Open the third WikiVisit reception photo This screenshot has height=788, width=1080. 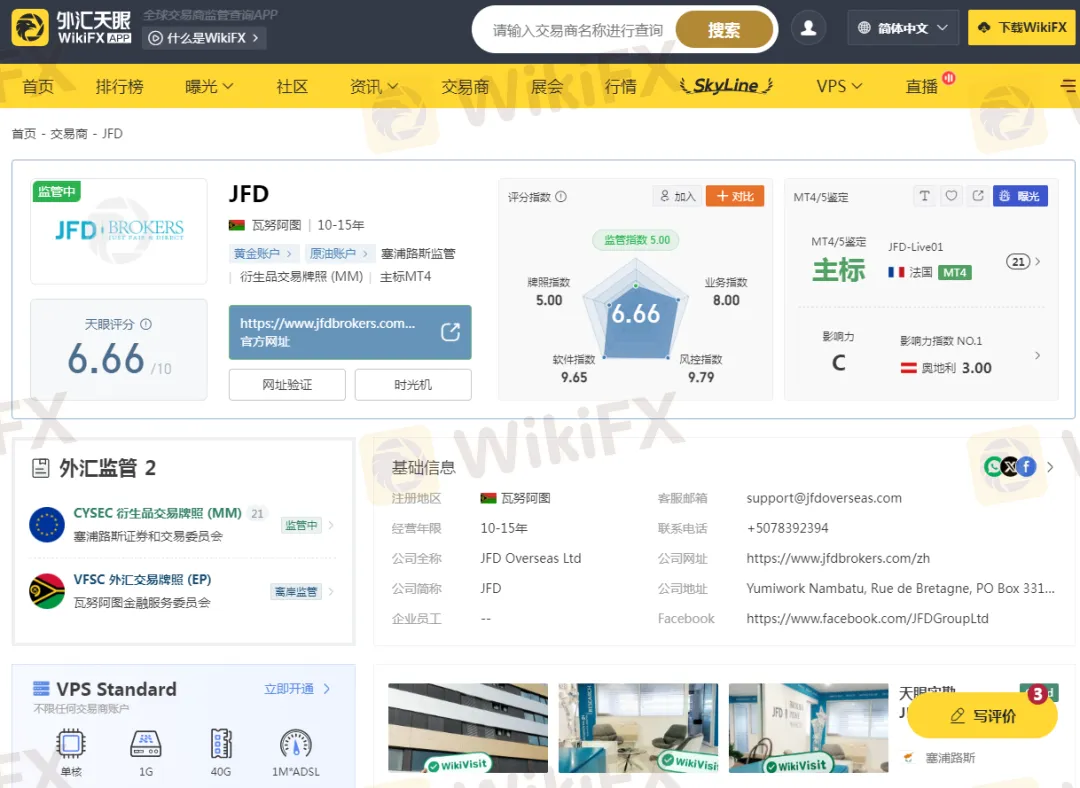809,728
